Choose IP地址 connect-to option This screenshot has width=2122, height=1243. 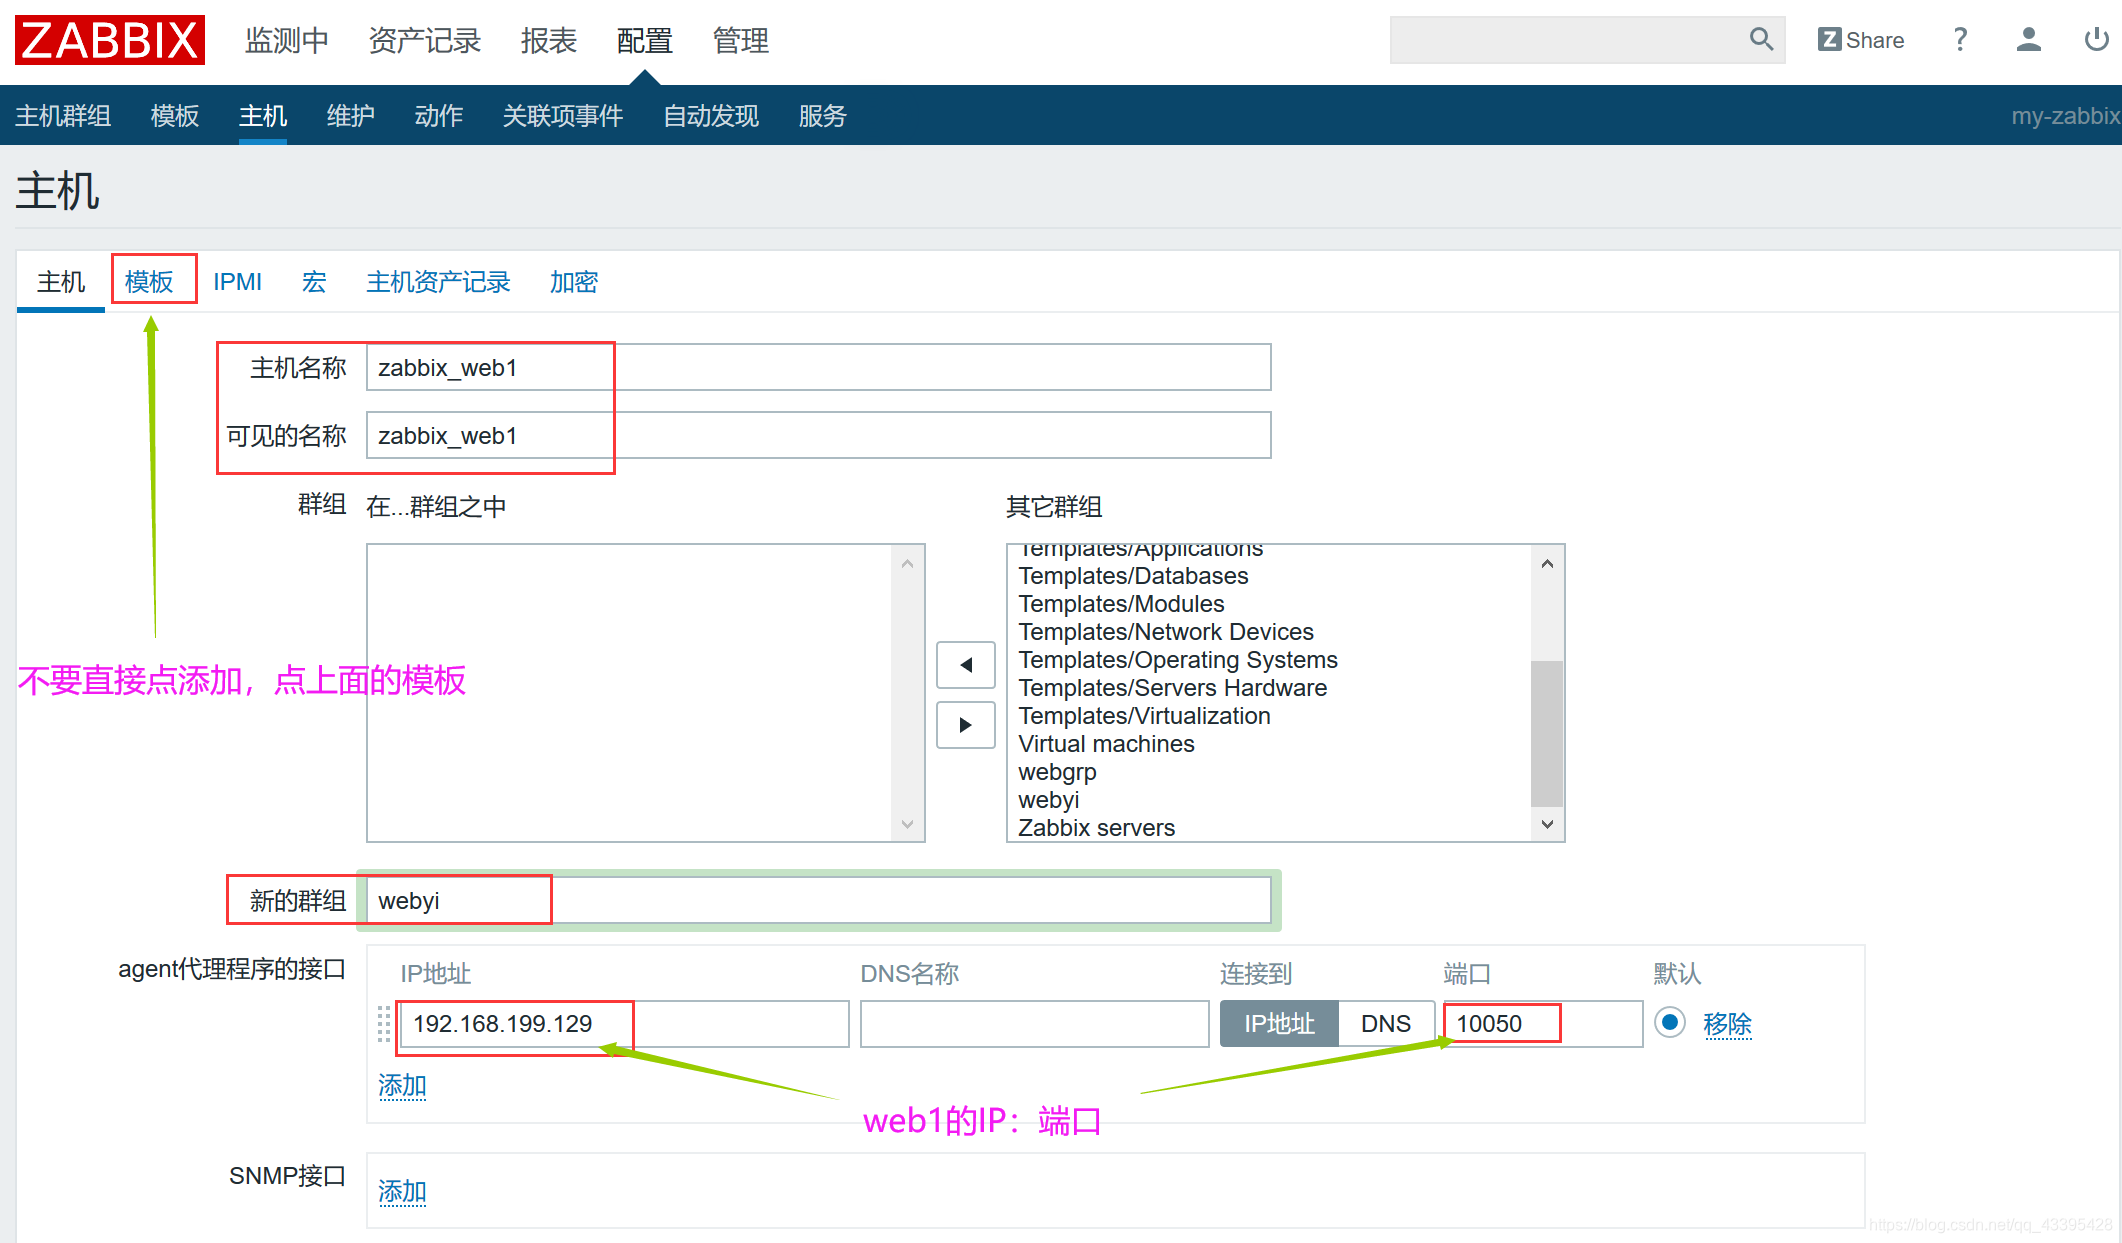point(1279,1024)
